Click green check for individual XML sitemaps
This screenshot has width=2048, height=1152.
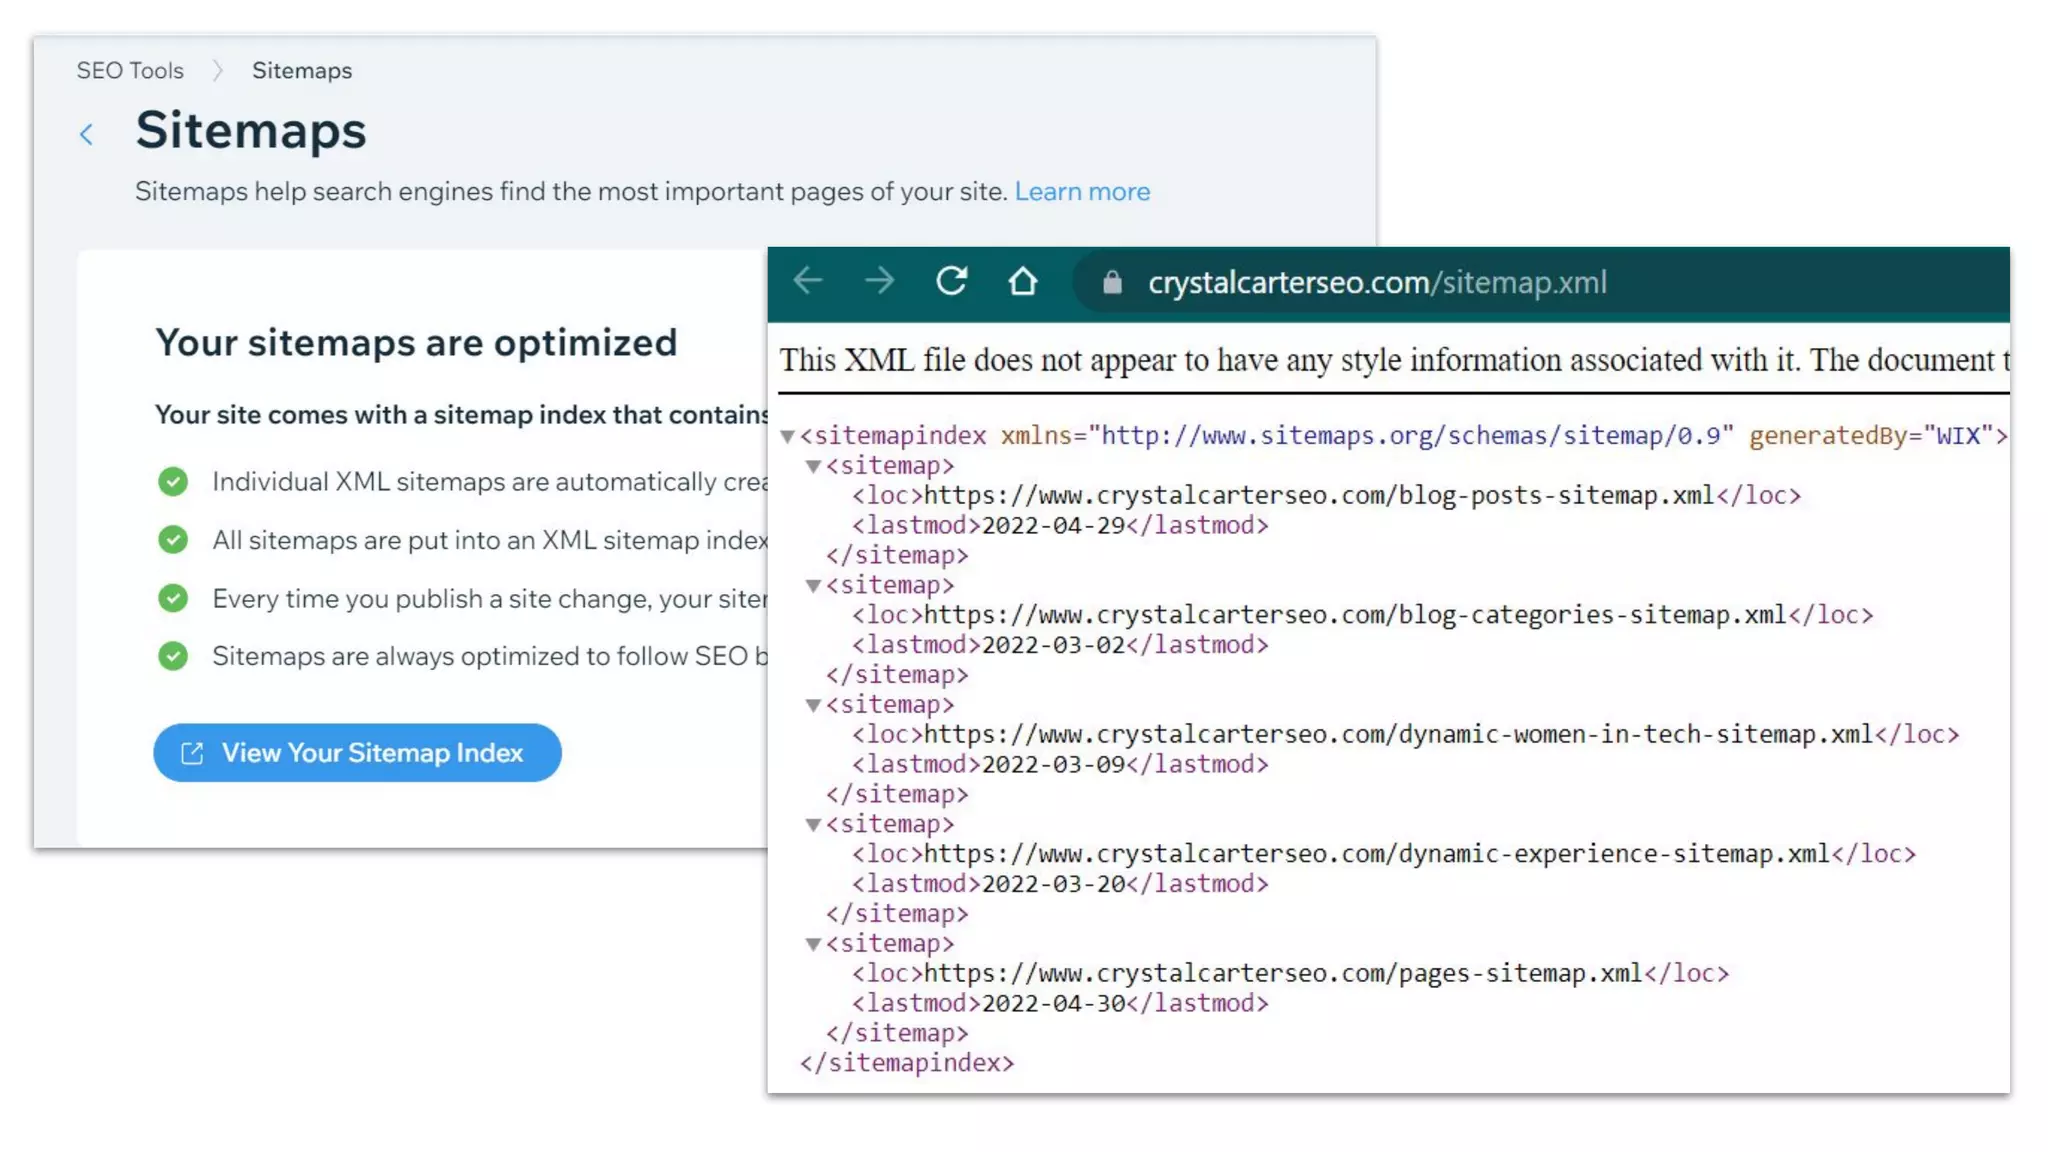pos(173,482)
